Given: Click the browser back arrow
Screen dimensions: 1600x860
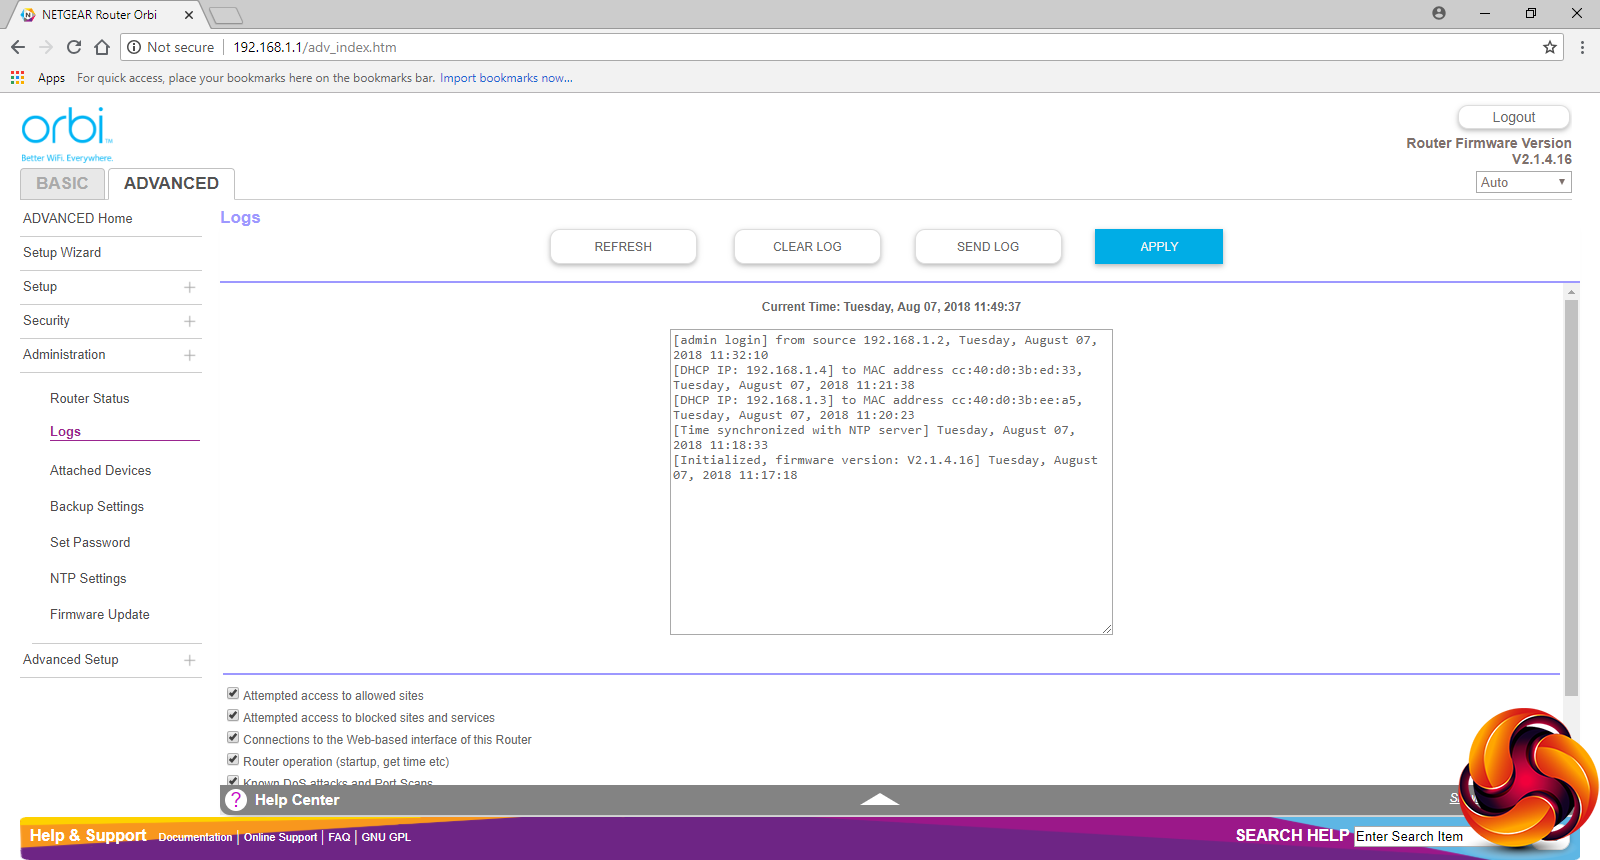Looking at the screenshot, I should coord(18,47).
